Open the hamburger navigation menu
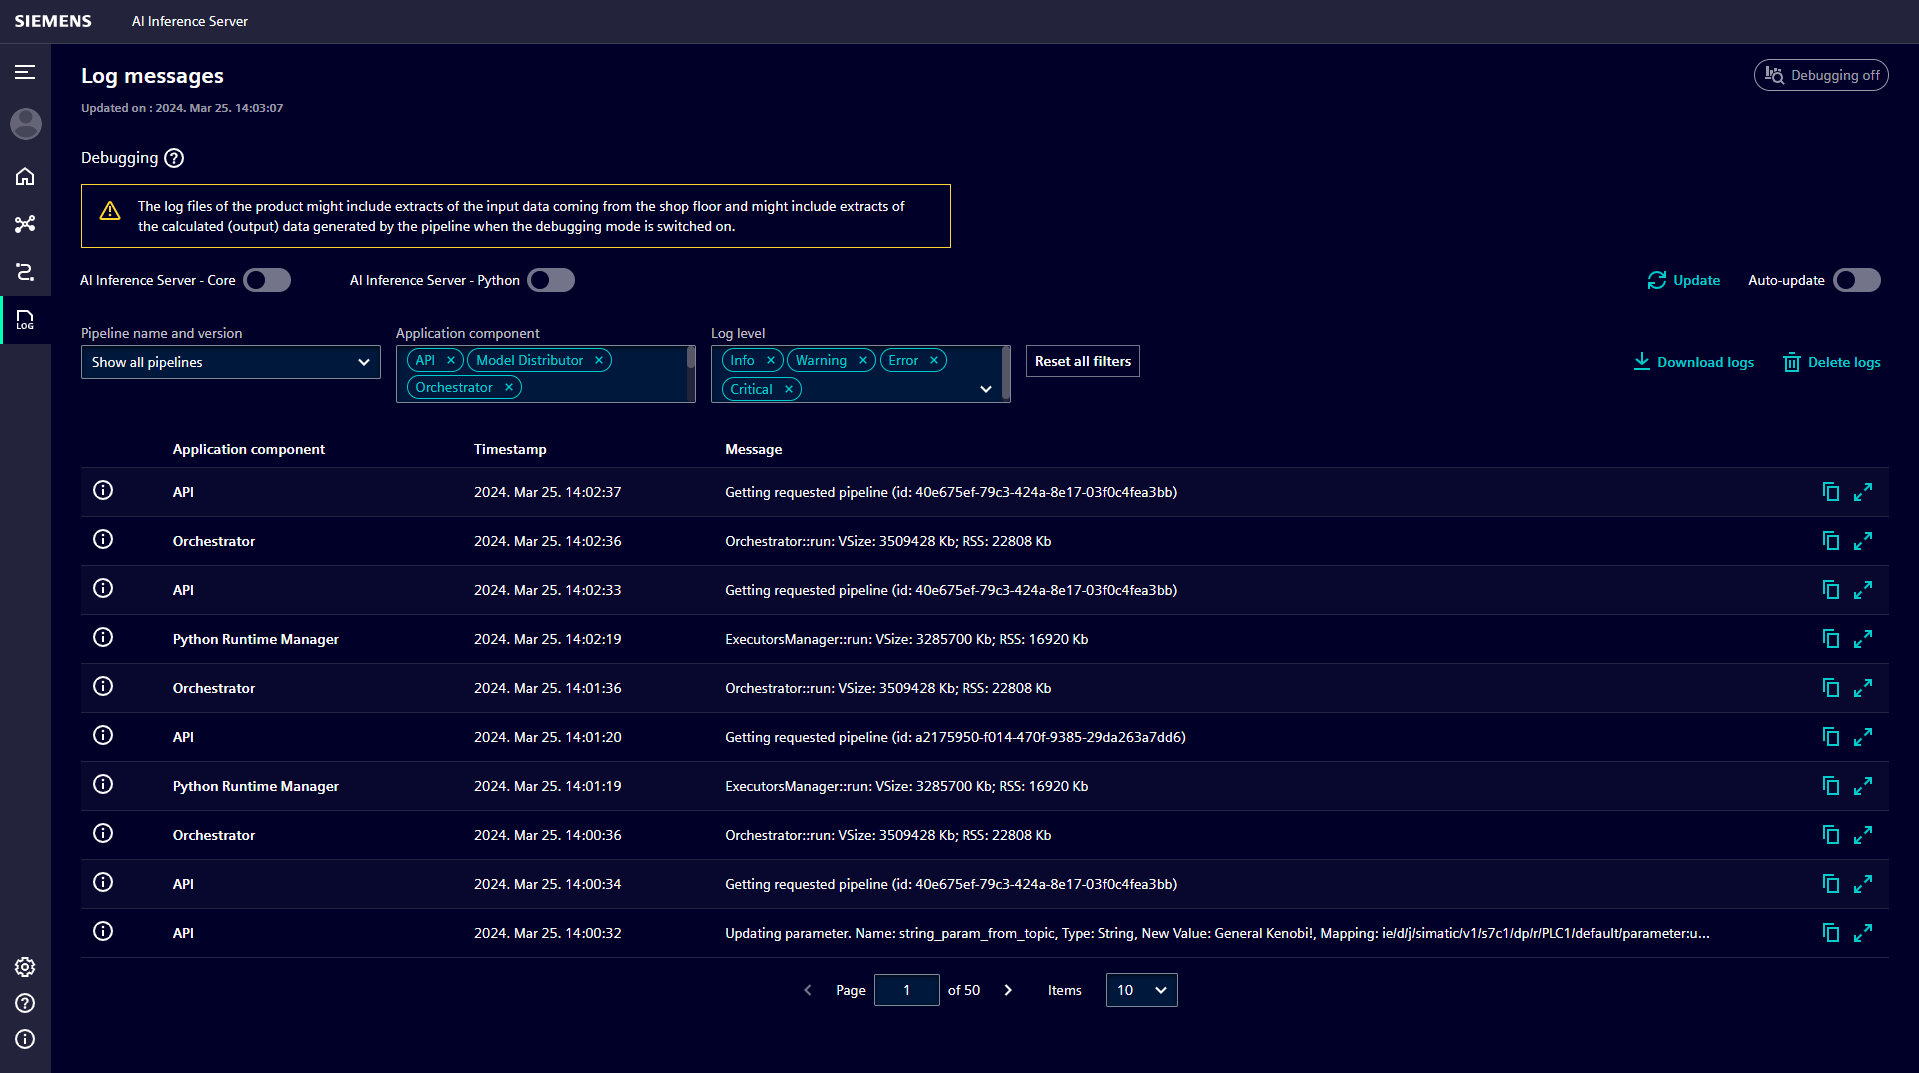This screenshot has width=1919, height=1073. 25,72
